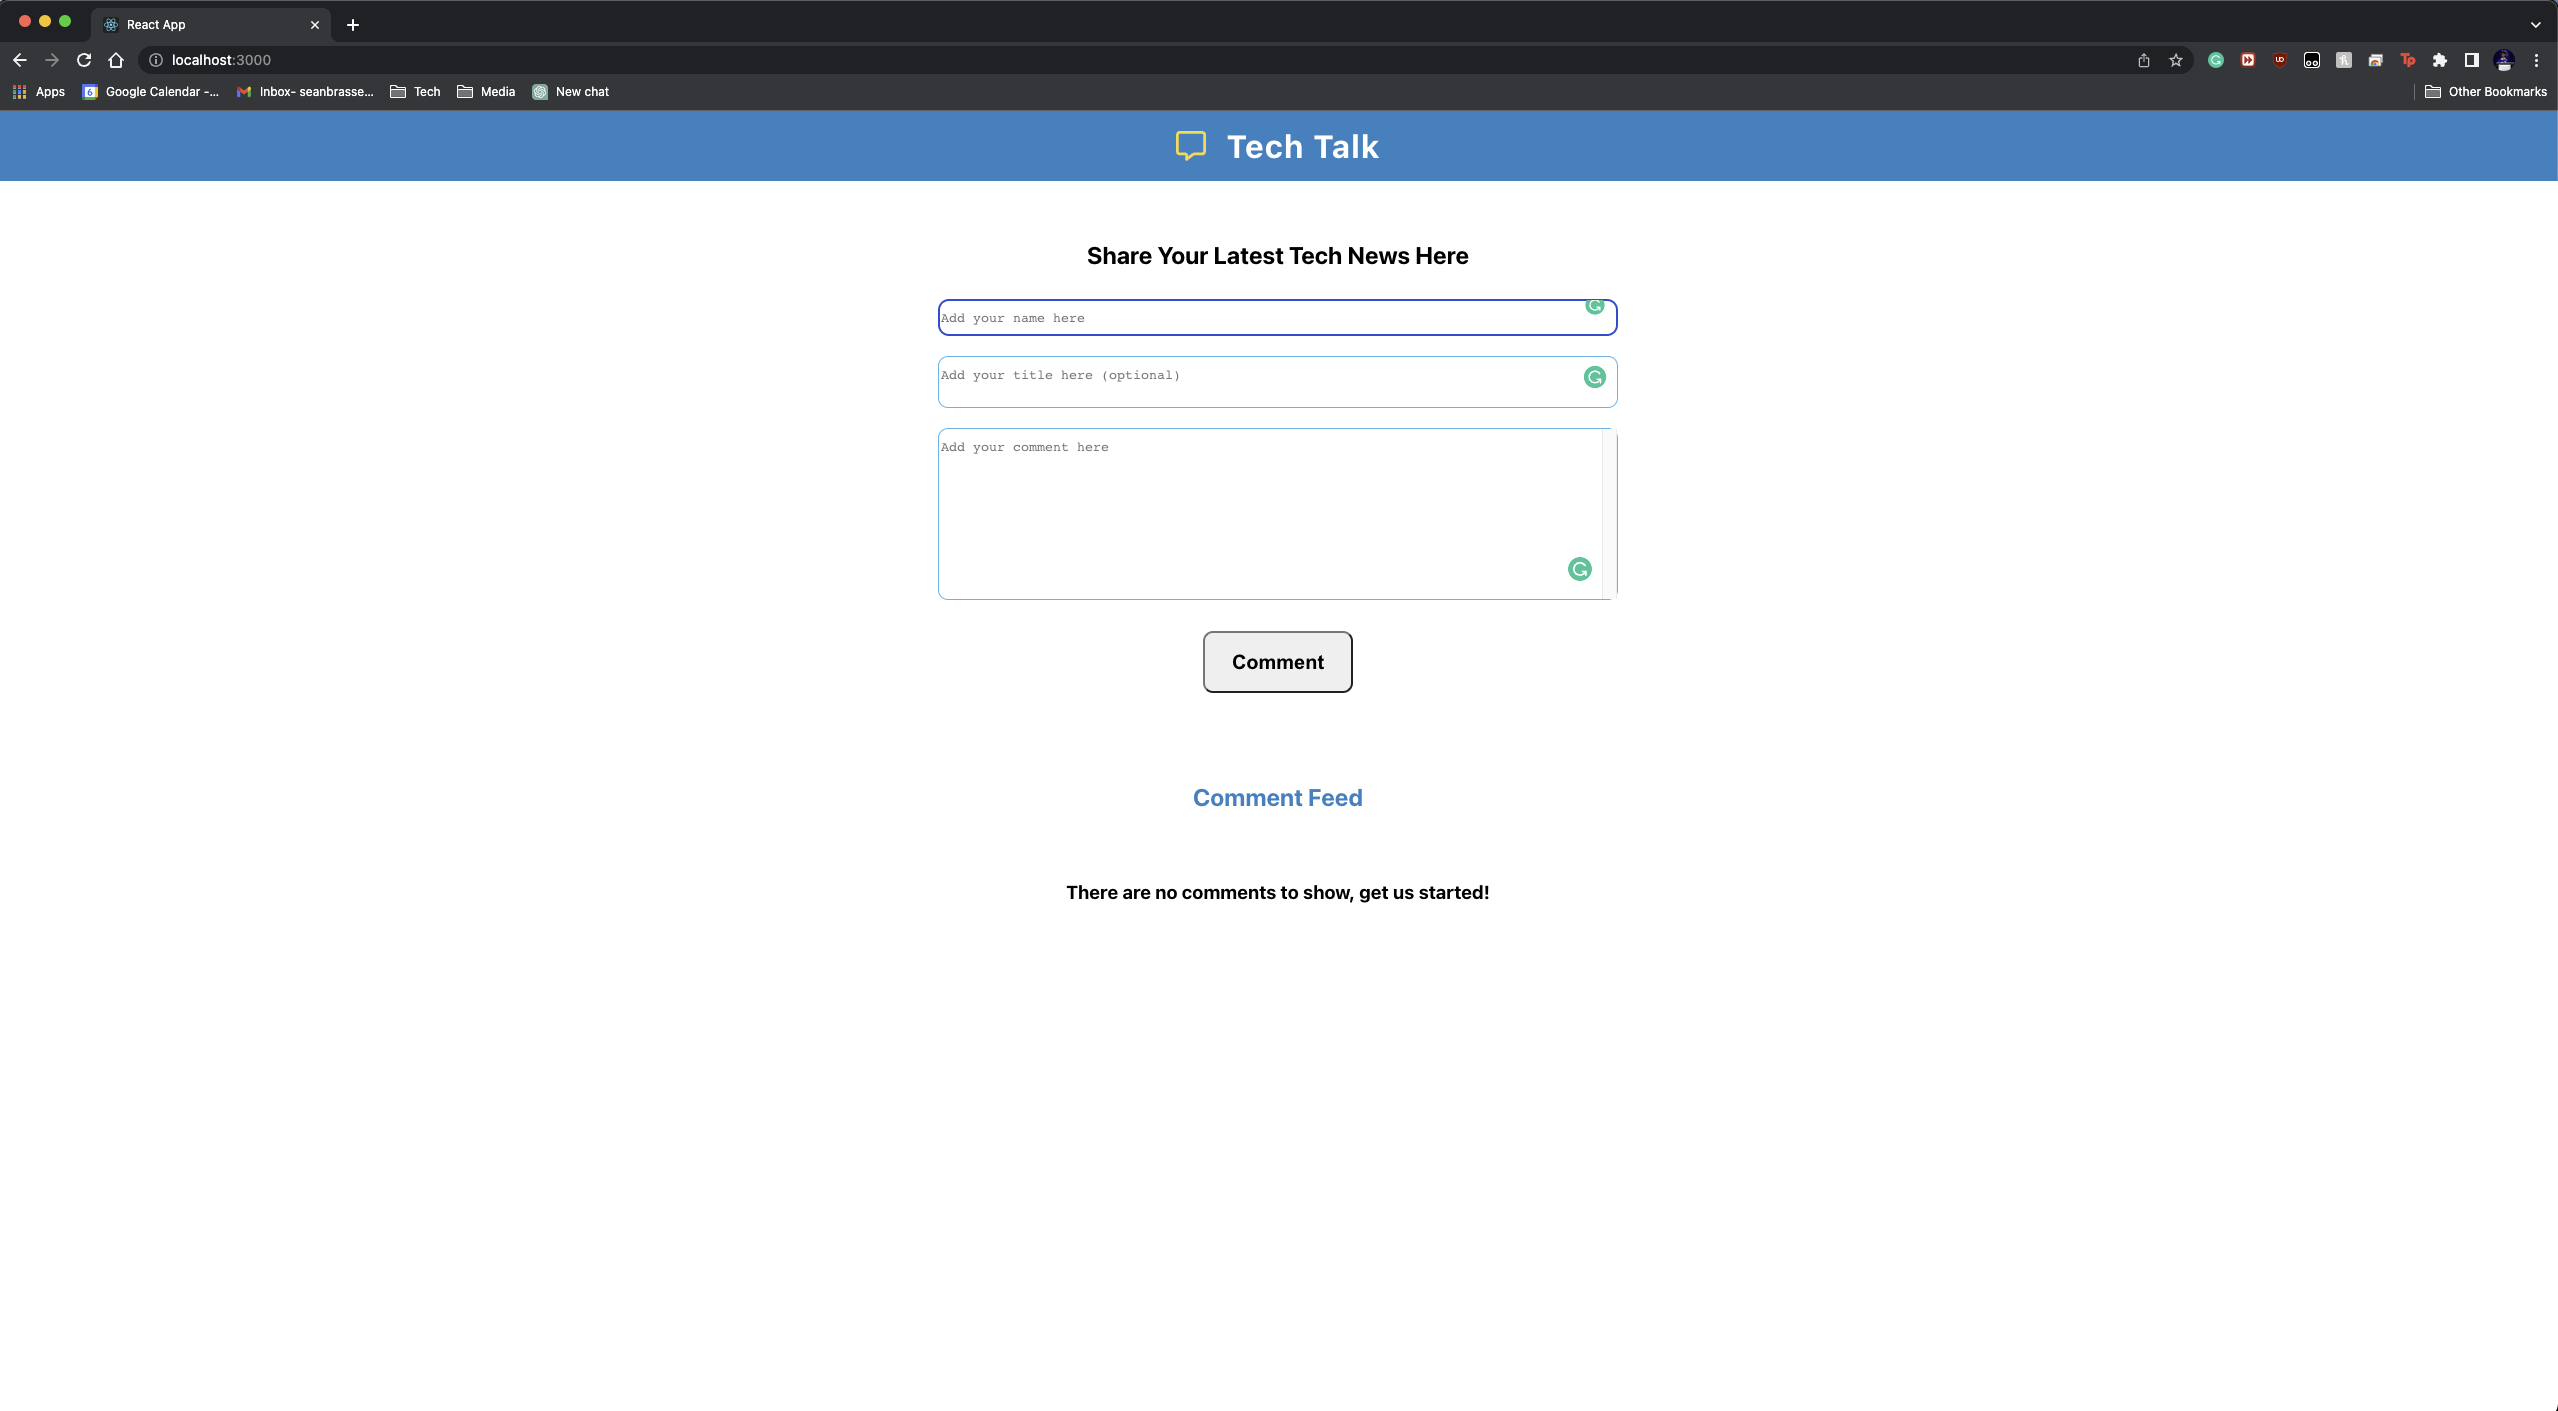The height and width of the screenshot is (1411, 2558).
Task: Click the Grammarly badge in the comment textarea
Action: (x=1578, y=569)
